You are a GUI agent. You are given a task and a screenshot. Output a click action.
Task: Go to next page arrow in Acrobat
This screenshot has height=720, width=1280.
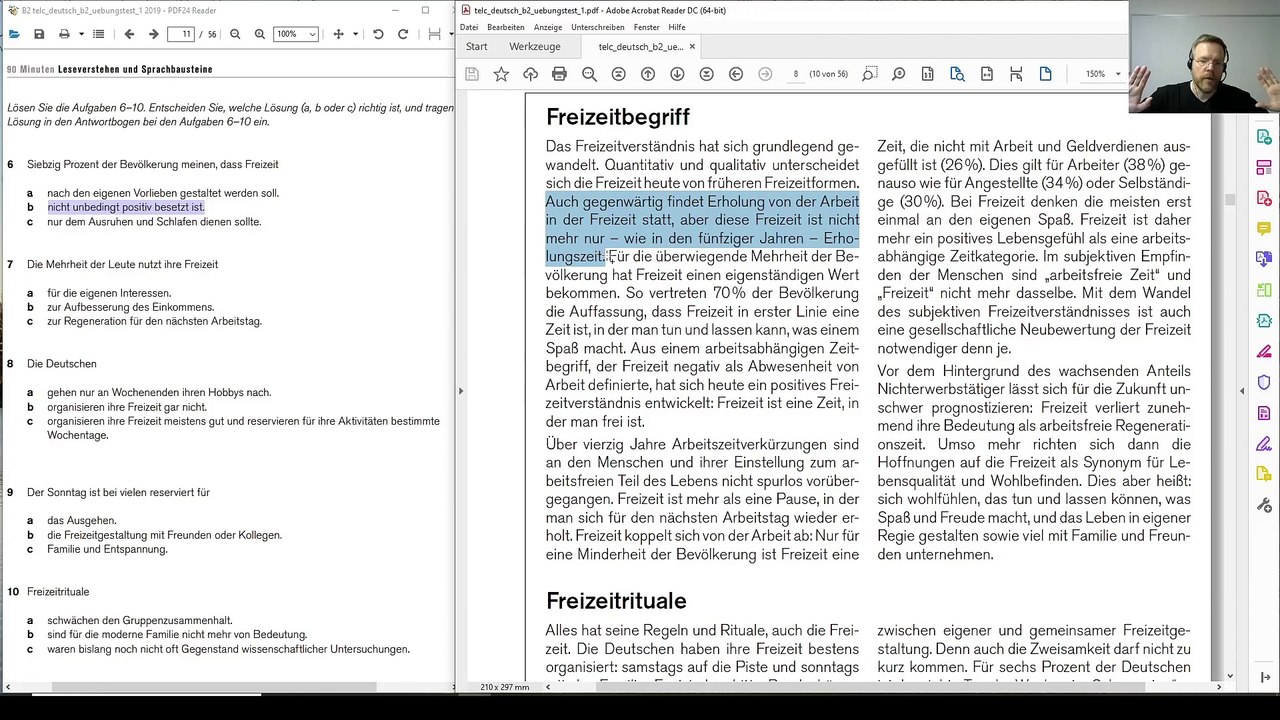coord(677,74)
